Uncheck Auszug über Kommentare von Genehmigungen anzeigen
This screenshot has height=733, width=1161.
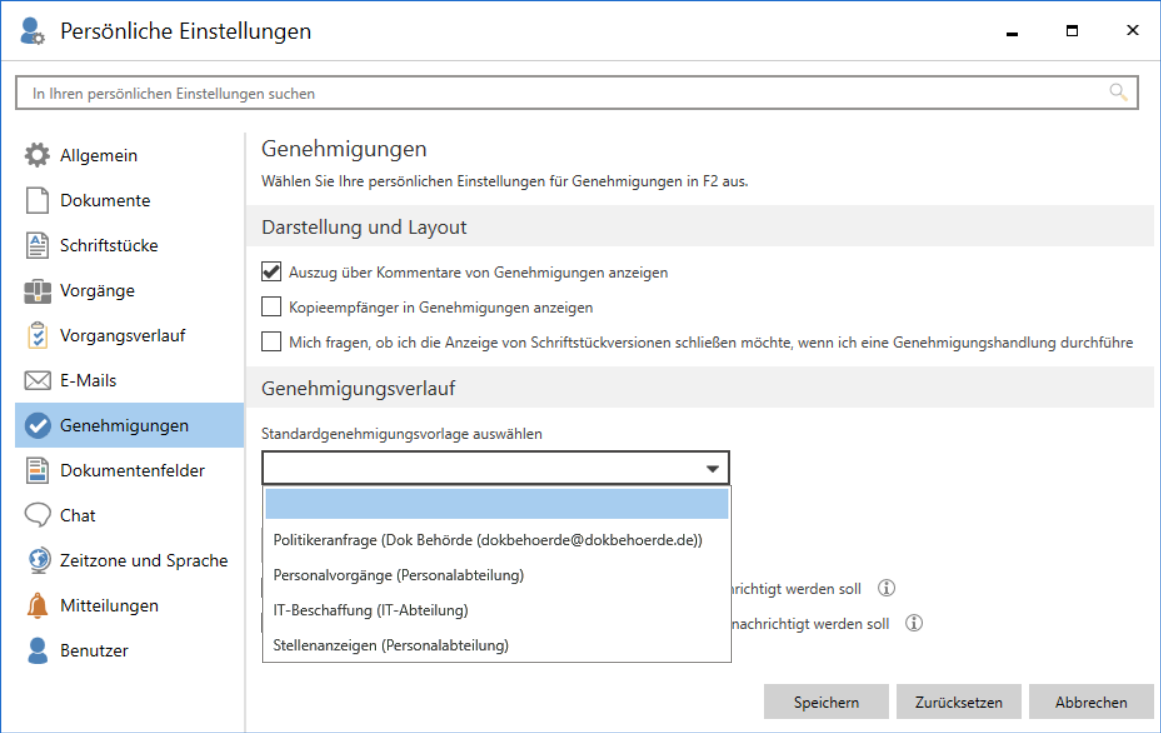(271, 272)
